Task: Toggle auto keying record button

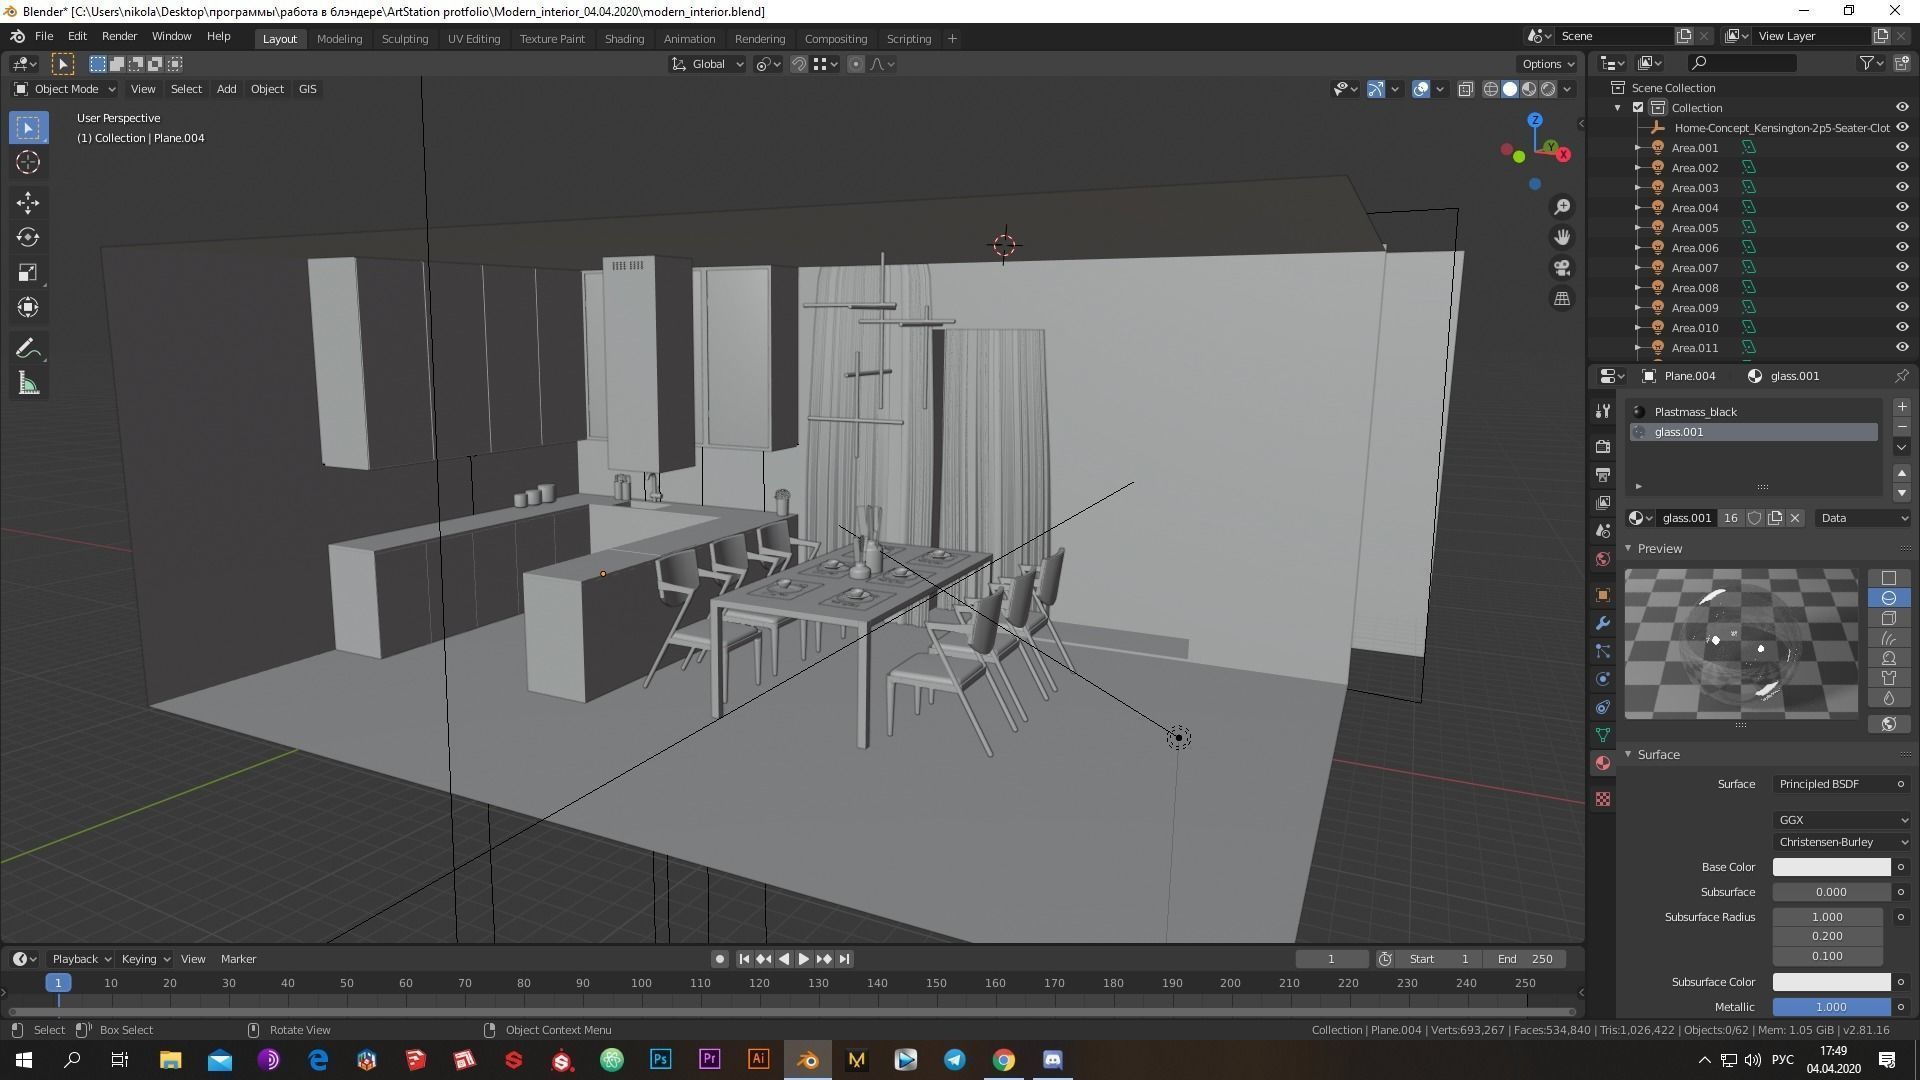Action: [719, 959]
